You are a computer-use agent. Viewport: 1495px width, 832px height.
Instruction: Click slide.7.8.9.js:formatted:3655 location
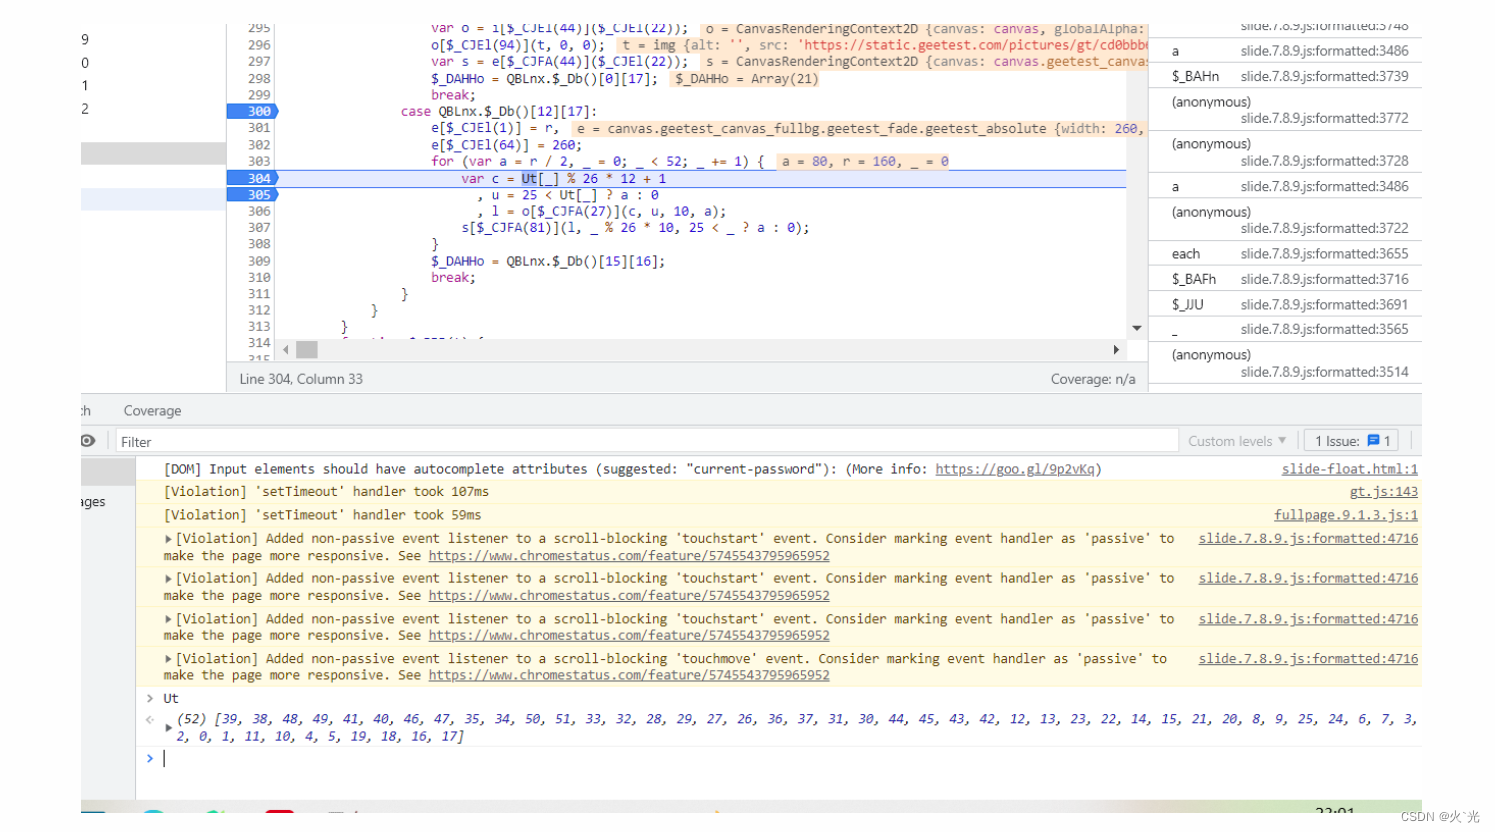(x=1324, y=254)
